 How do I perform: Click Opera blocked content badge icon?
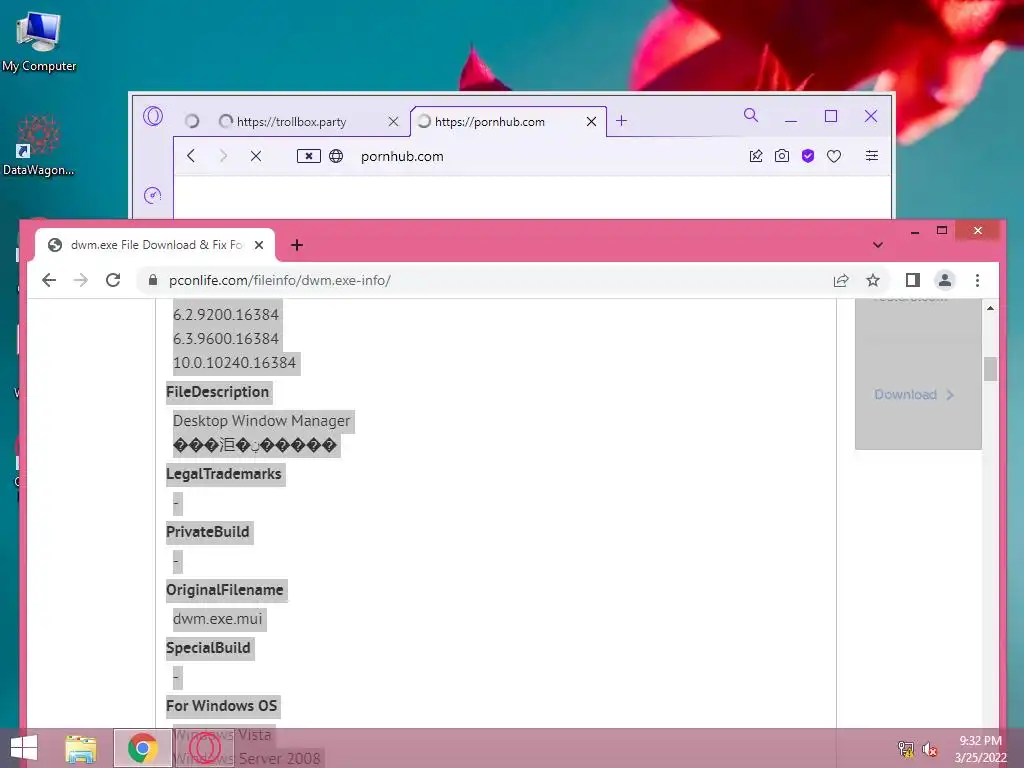pyautogui.click(x=308, y=156)
